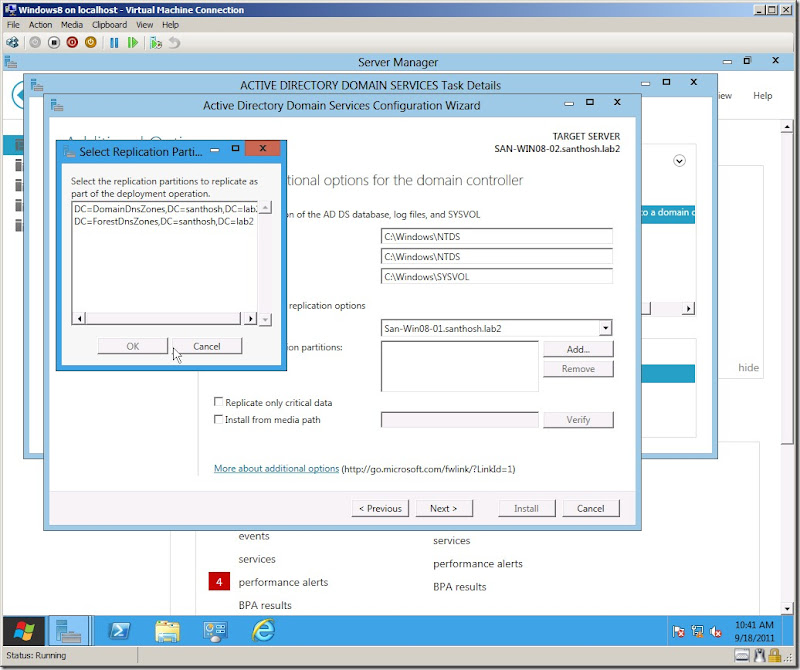
Task: Click the Ctrl+Alt+Del toolbar icon
Action: (x=13, y=43)
